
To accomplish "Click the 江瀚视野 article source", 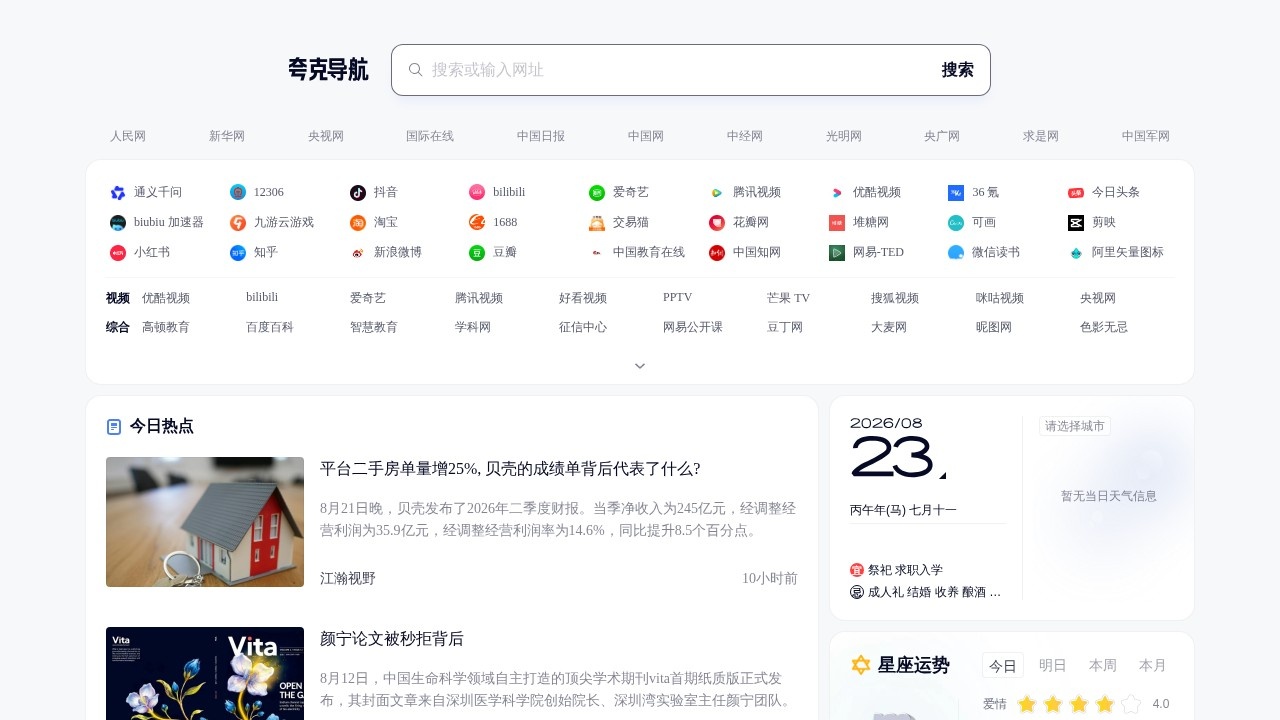I will [x=348, y=578].
